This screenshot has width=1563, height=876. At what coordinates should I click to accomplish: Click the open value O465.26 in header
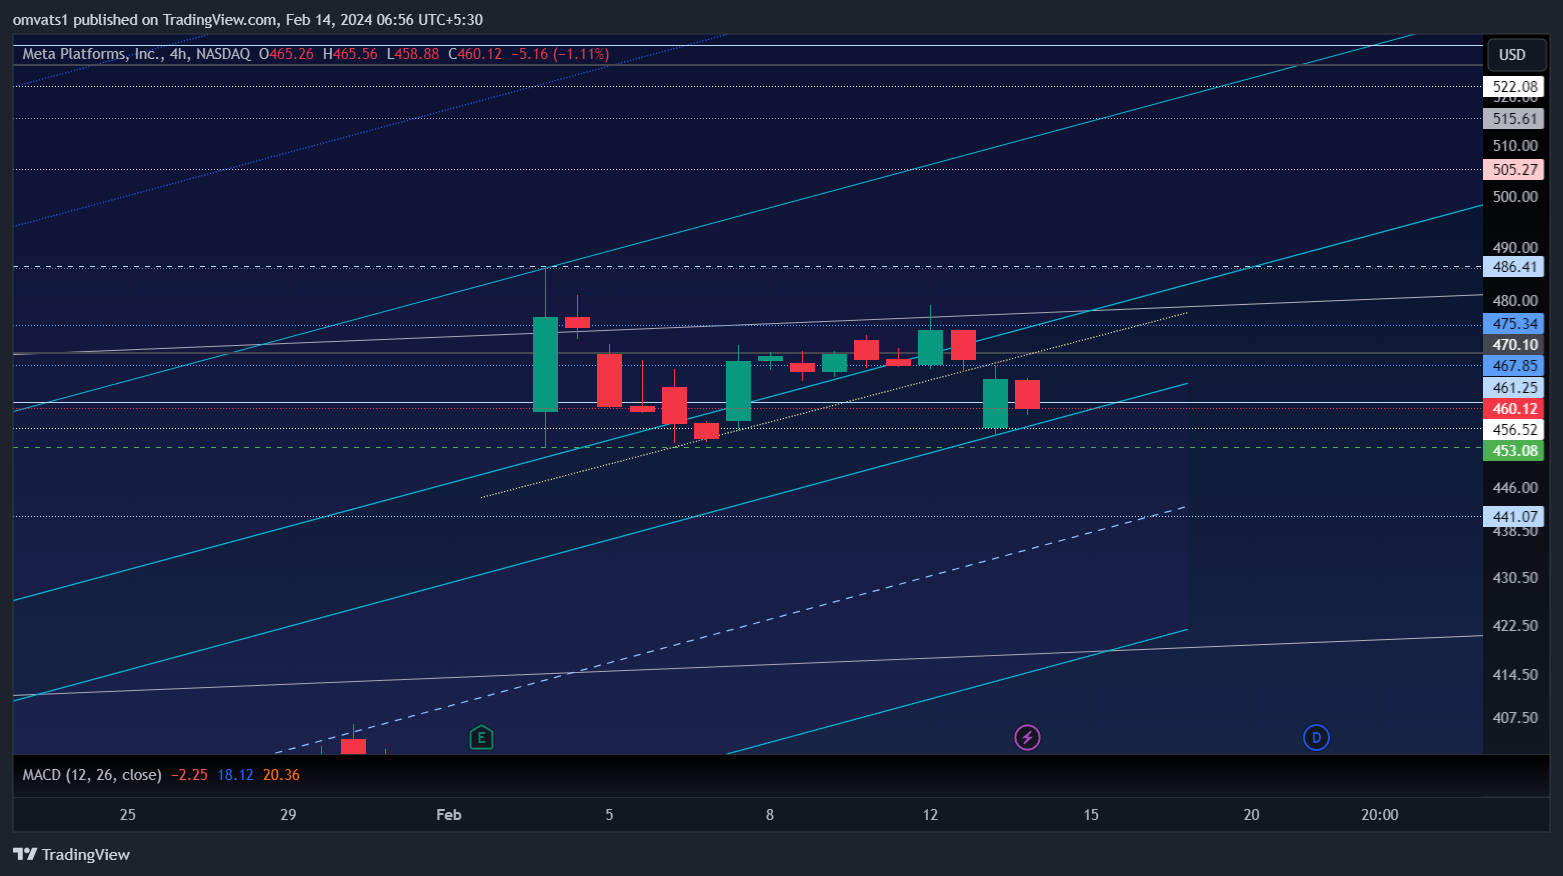(286, 54)
